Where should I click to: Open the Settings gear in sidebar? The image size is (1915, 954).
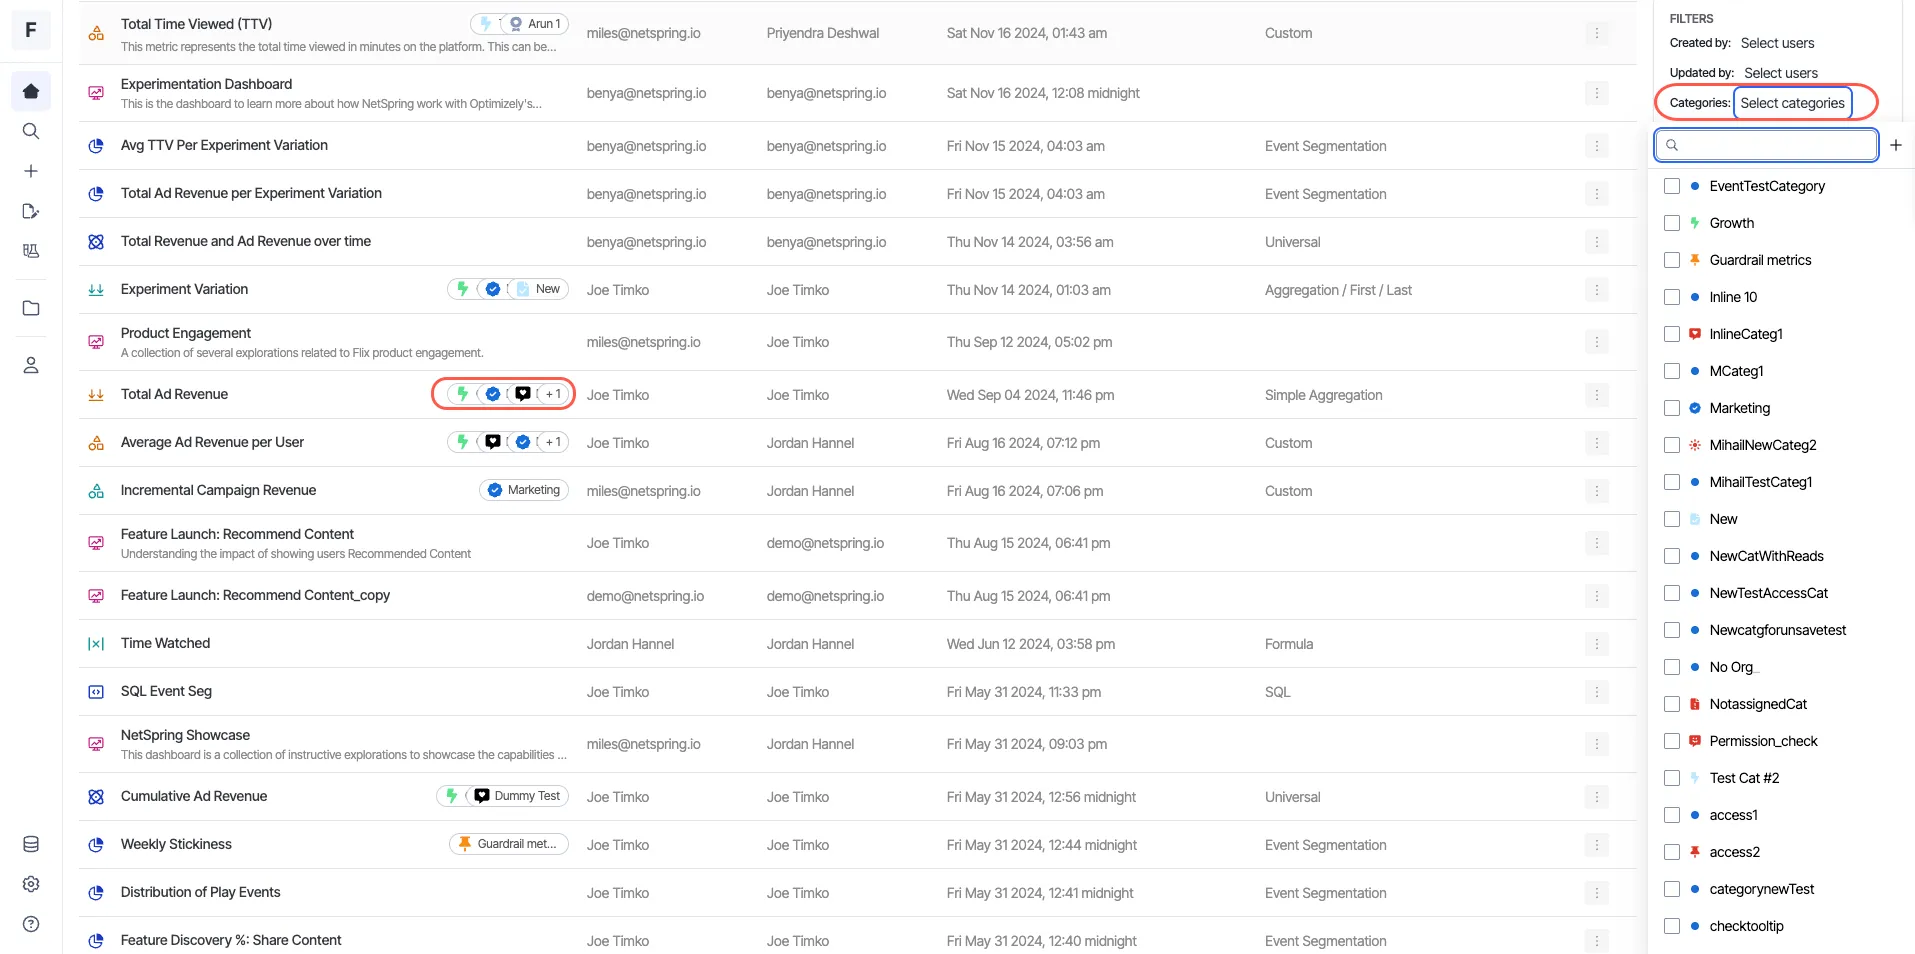point(31,884)
